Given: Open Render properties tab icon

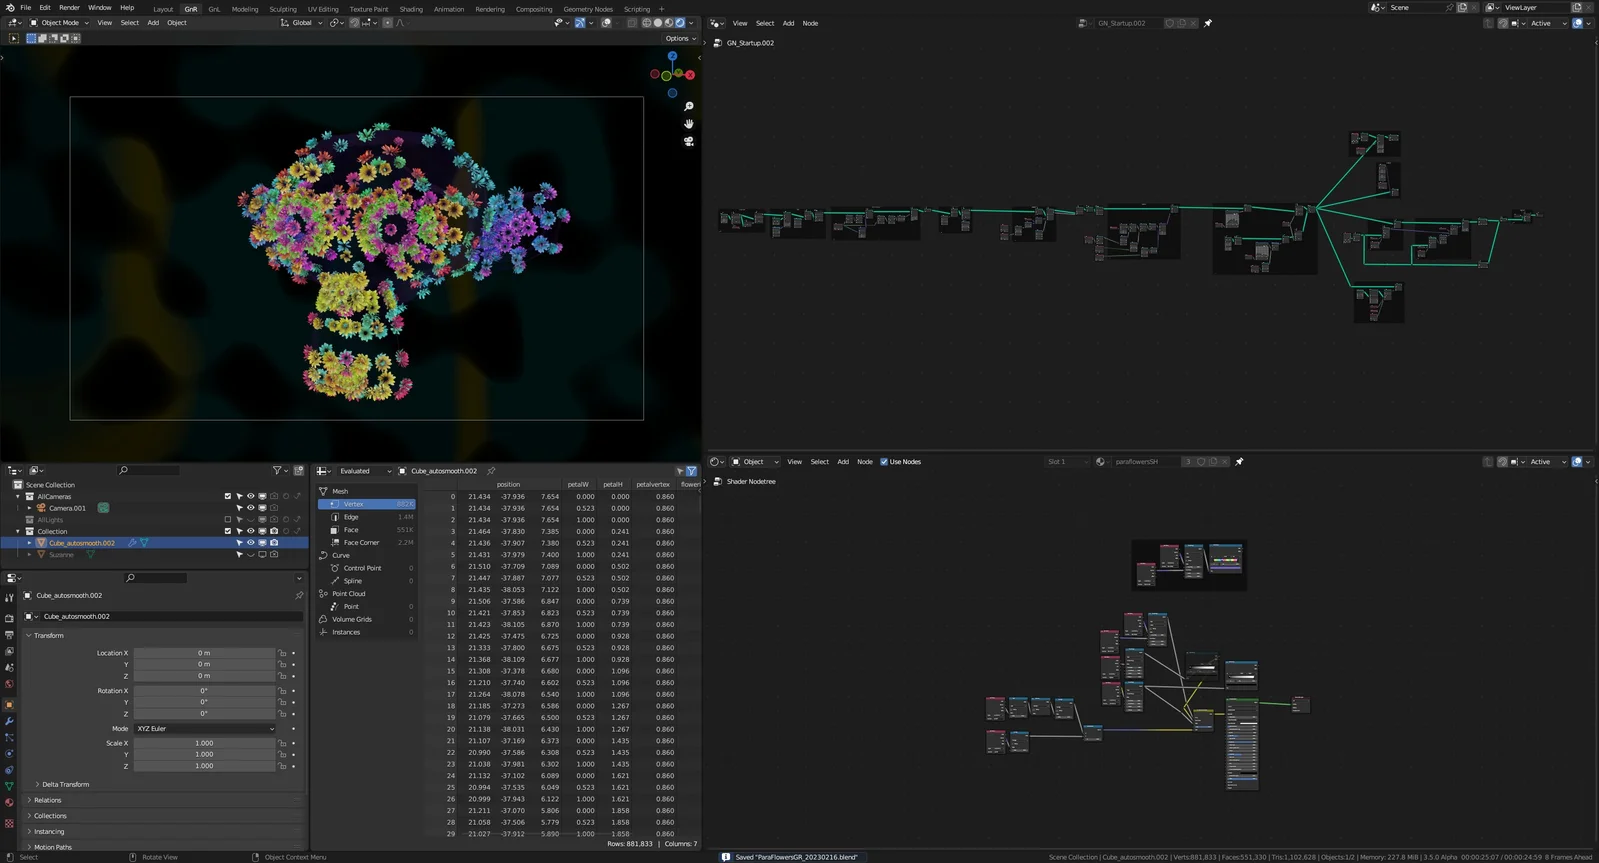Looking at the screenshot, I should 9,619.
